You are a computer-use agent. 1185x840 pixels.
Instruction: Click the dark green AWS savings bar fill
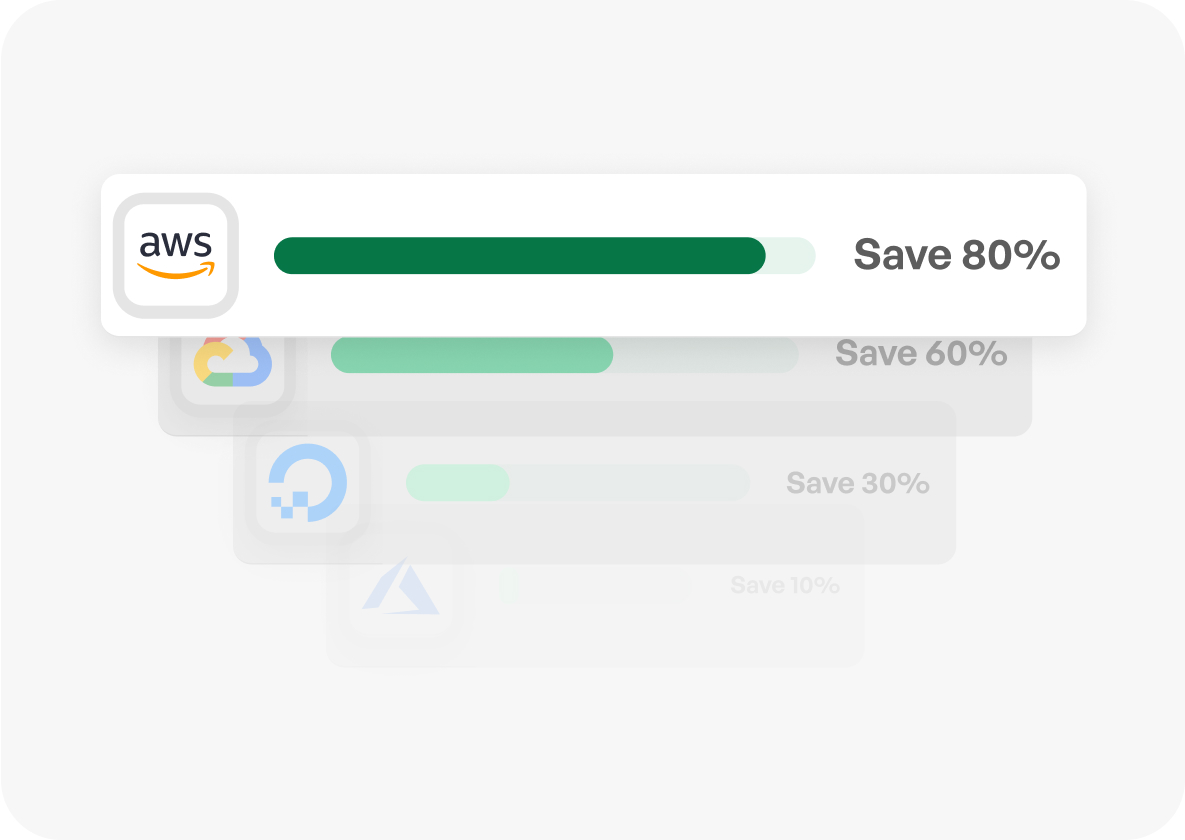click(x=519, y=256)
